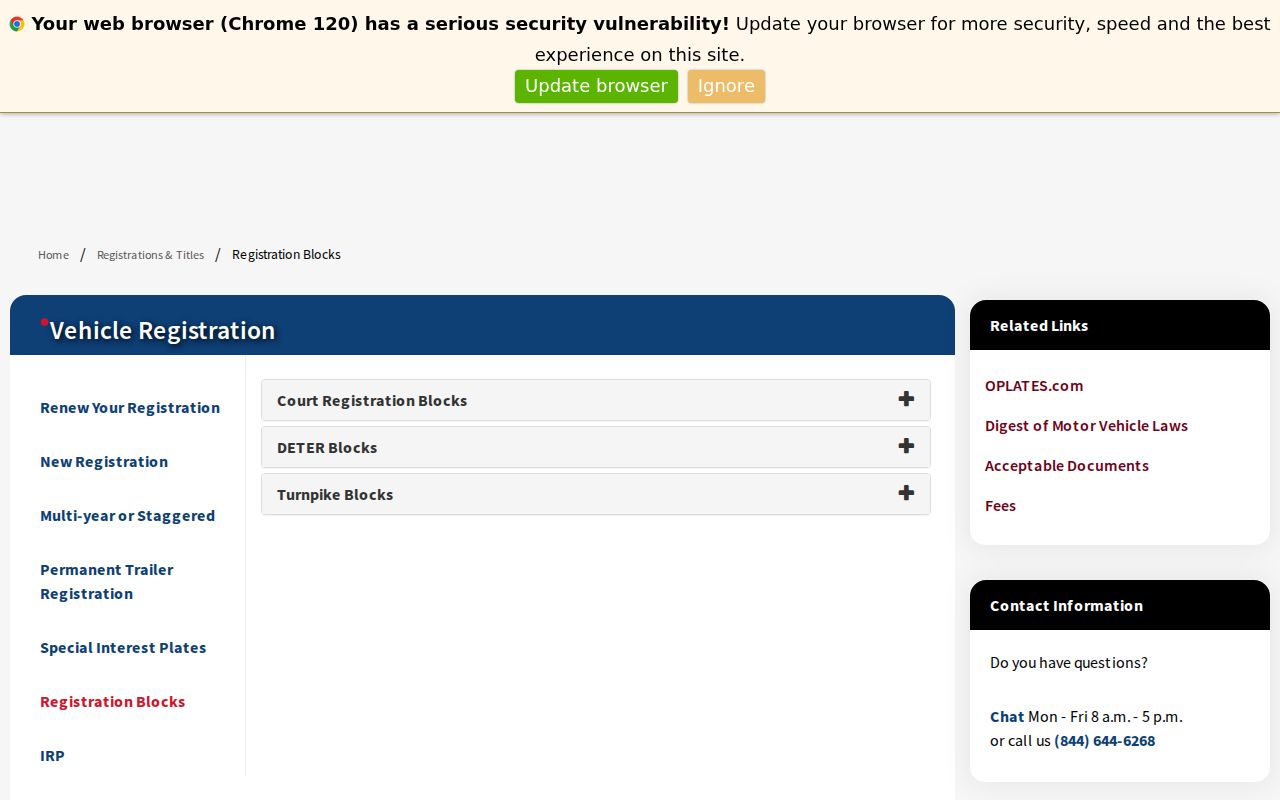Call the (844) 644-6268 phone link
Screen dimensions: 1280x800
[x=1104, y=741]
